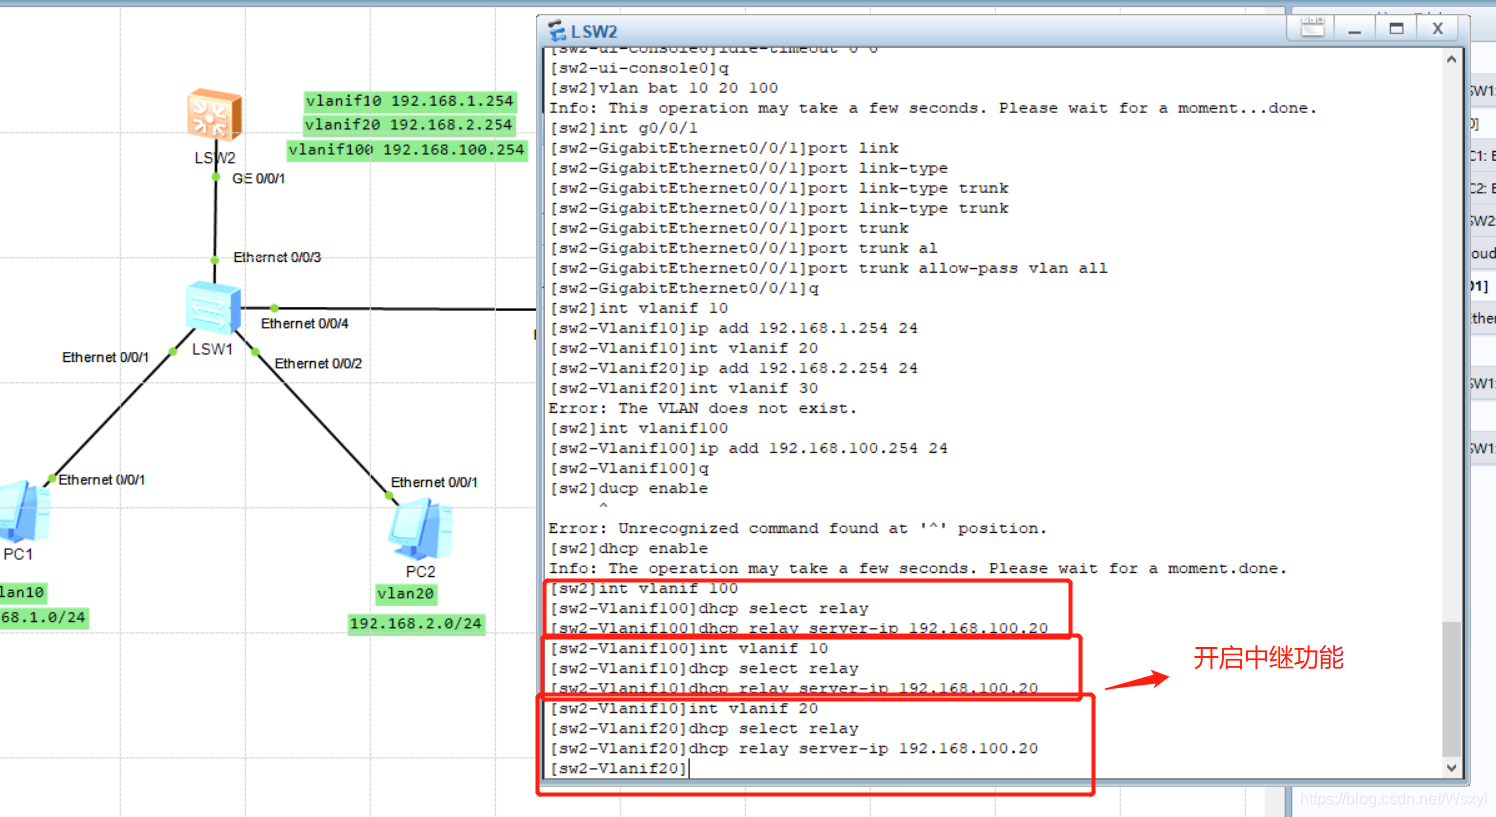Select the 'vlanif20 192.168.2.254' label
Image resolution: width=1496 pixels, height=817 pixels.
(409, 125)
